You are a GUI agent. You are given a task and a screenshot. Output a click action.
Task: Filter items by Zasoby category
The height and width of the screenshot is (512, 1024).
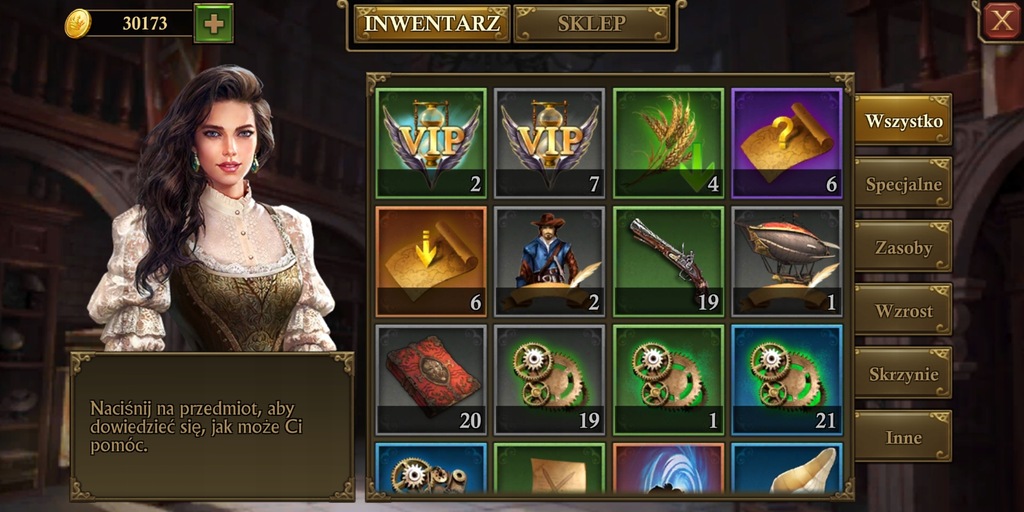[x=903, y=247]
